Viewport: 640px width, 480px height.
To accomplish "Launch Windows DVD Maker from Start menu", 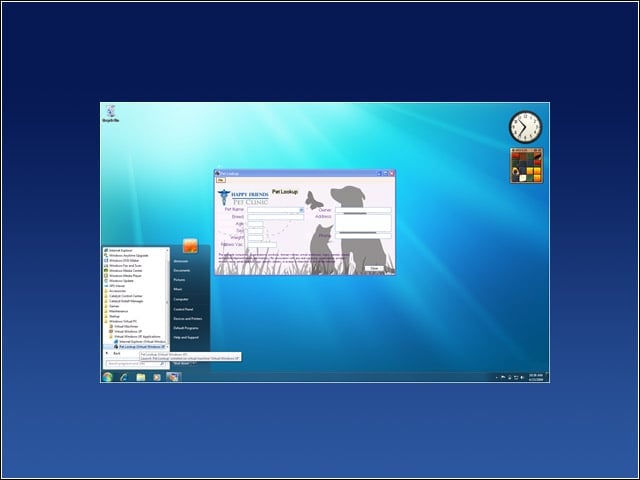I will point(122,260).
